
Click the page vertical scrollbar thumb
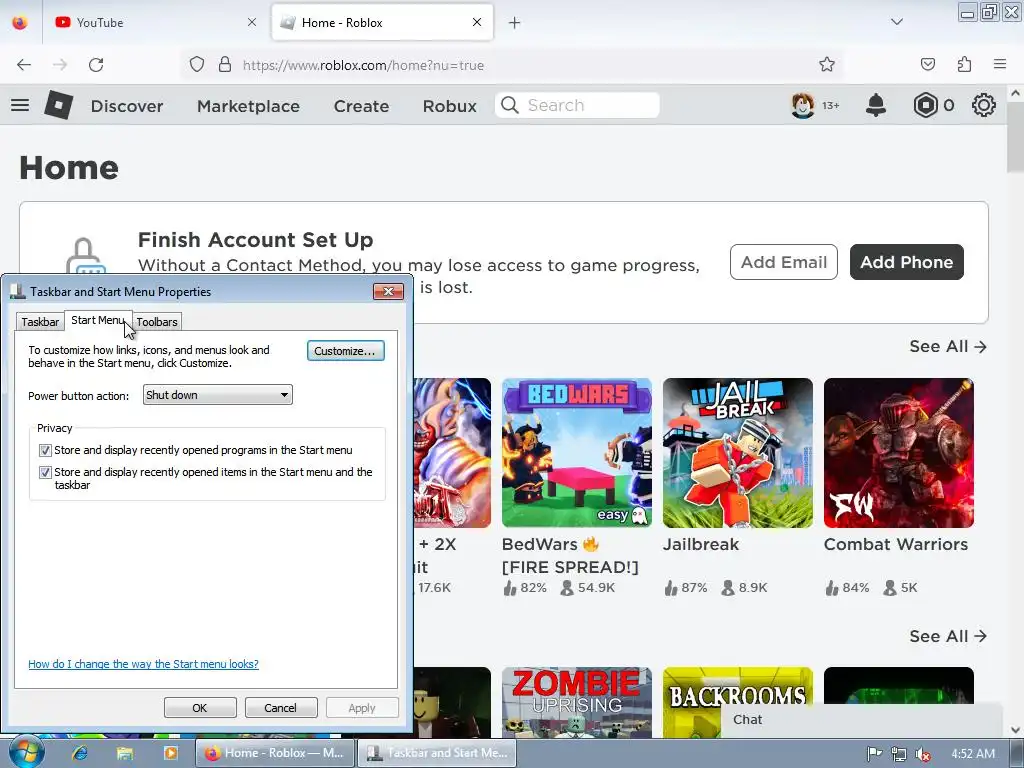(x=1015, y=135)
